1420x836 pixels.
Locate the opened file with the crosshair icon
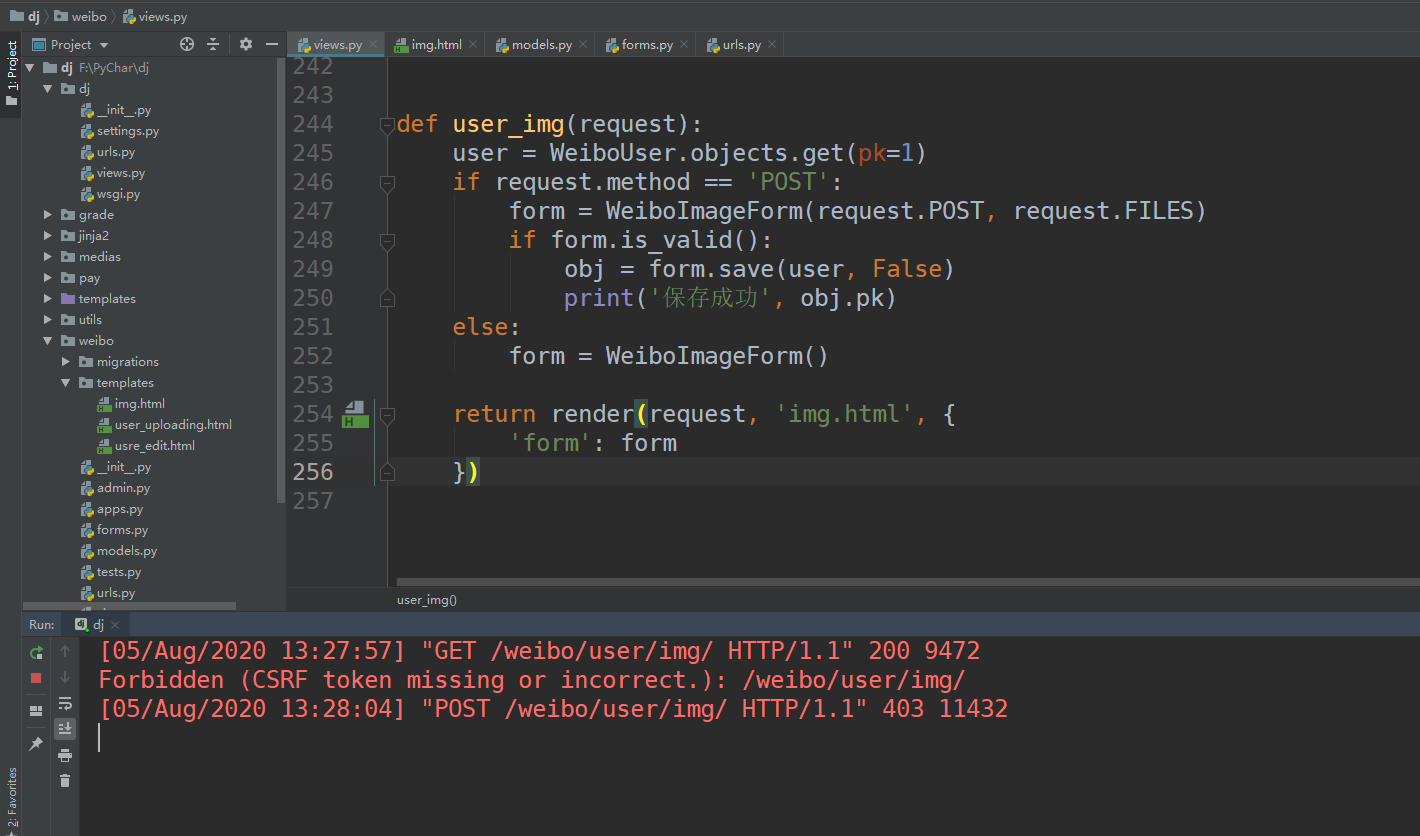coord(186,44)
